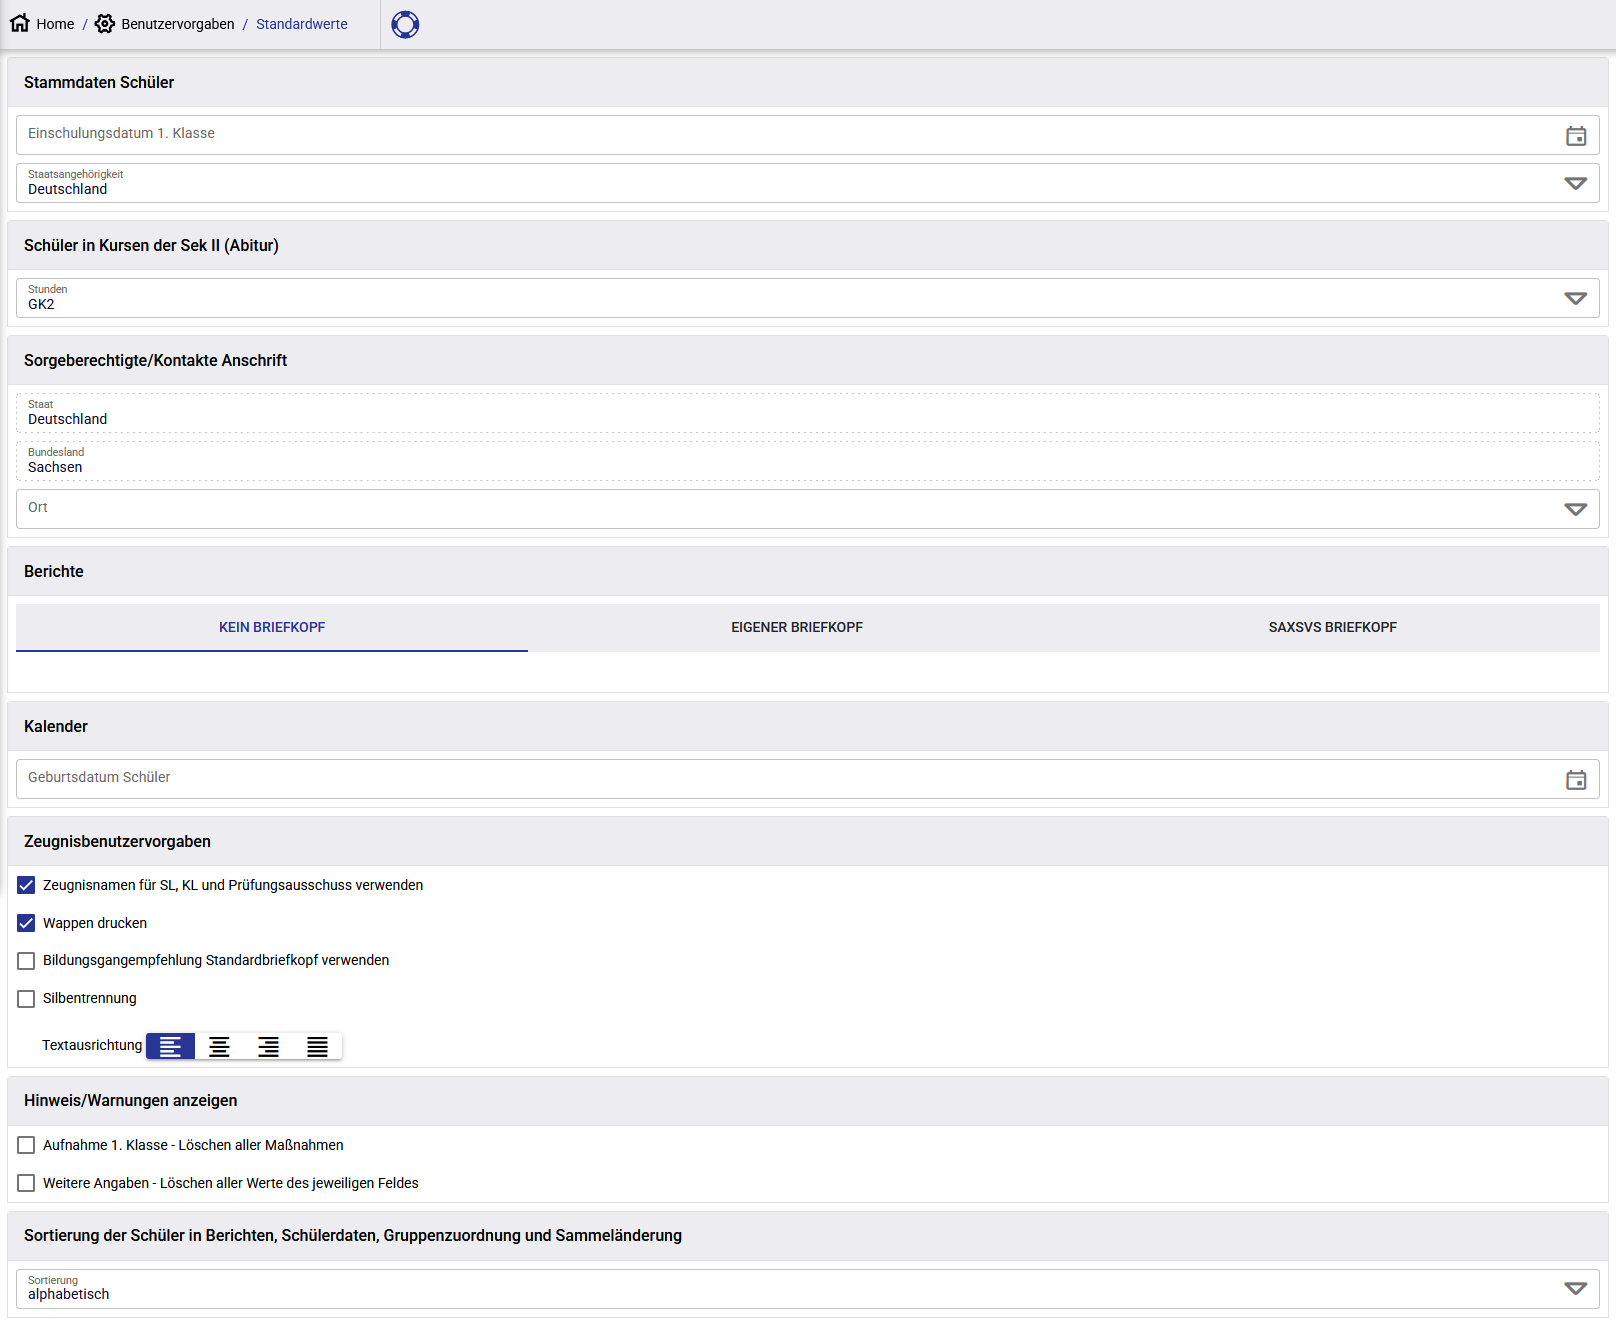Open the Stunden dropdown showing GK2
The image size is (1616, 1325).
(1575, 298)
